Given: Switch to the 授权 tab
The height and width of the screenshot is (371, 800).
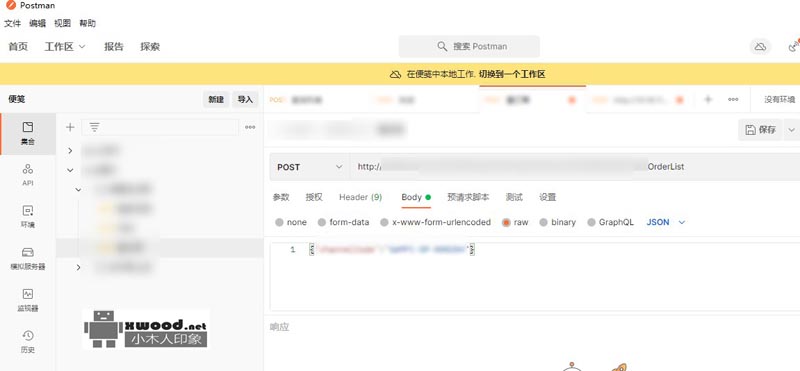Looking at the screenshot, I should (x=314, y=197).
